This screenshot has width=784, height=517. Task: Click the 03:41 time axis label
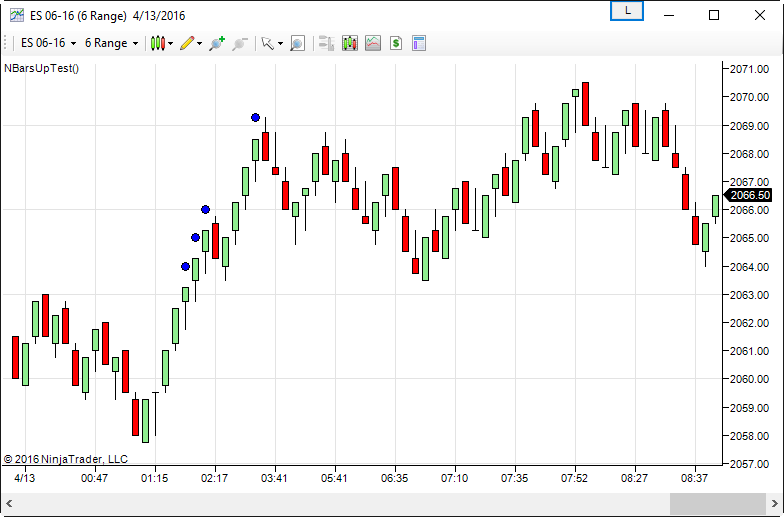(274, 478)
